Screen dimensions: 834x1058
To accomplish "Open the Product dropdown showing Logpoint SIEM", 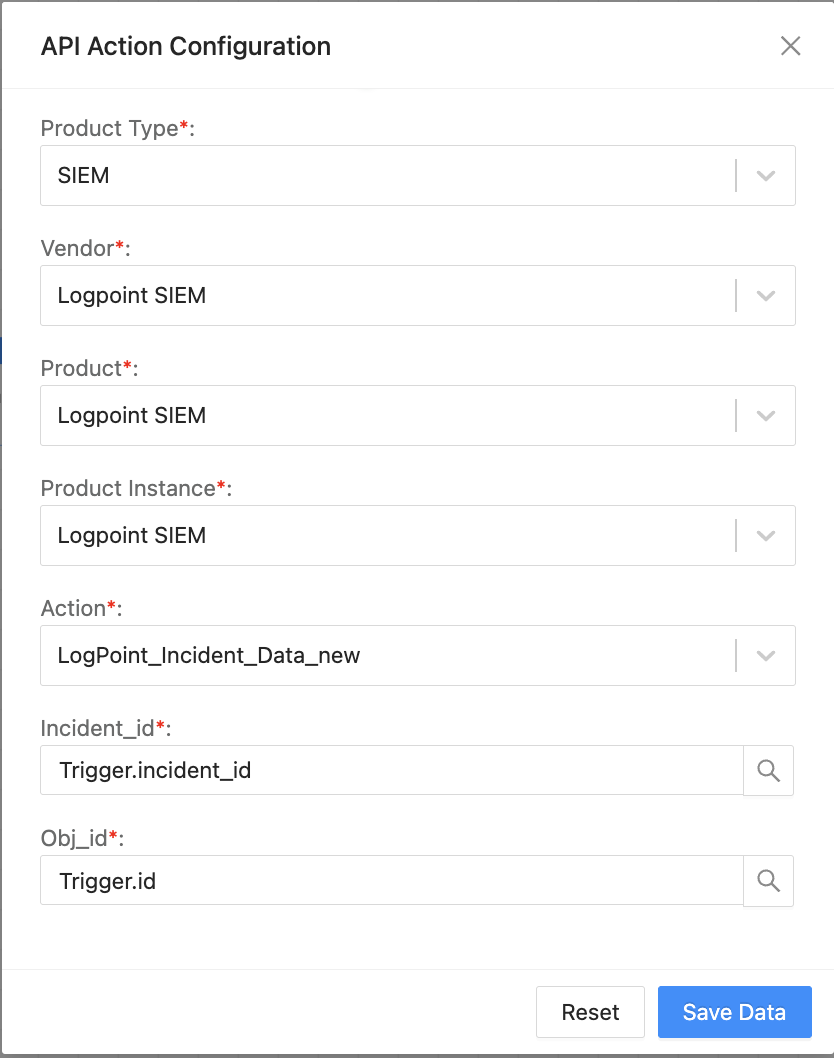I will click(766, 415).
